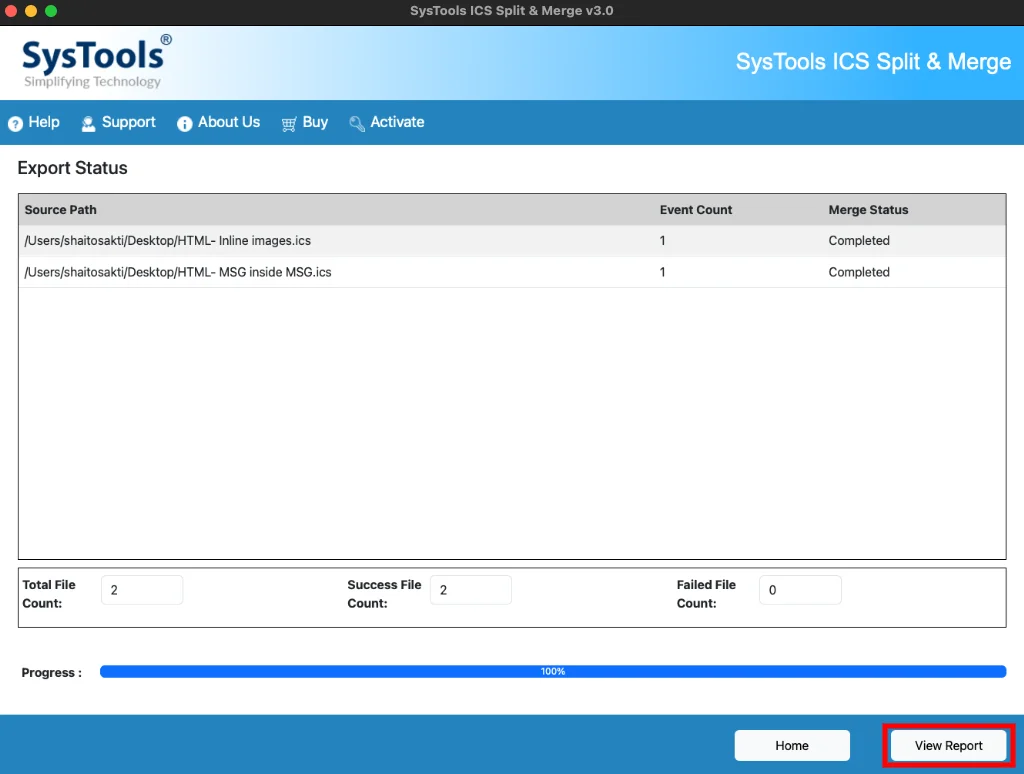Image resolution: width=1024 pixels, height=774 pixels.
Task: Click the Total File Count field
Action: (142, 590)
